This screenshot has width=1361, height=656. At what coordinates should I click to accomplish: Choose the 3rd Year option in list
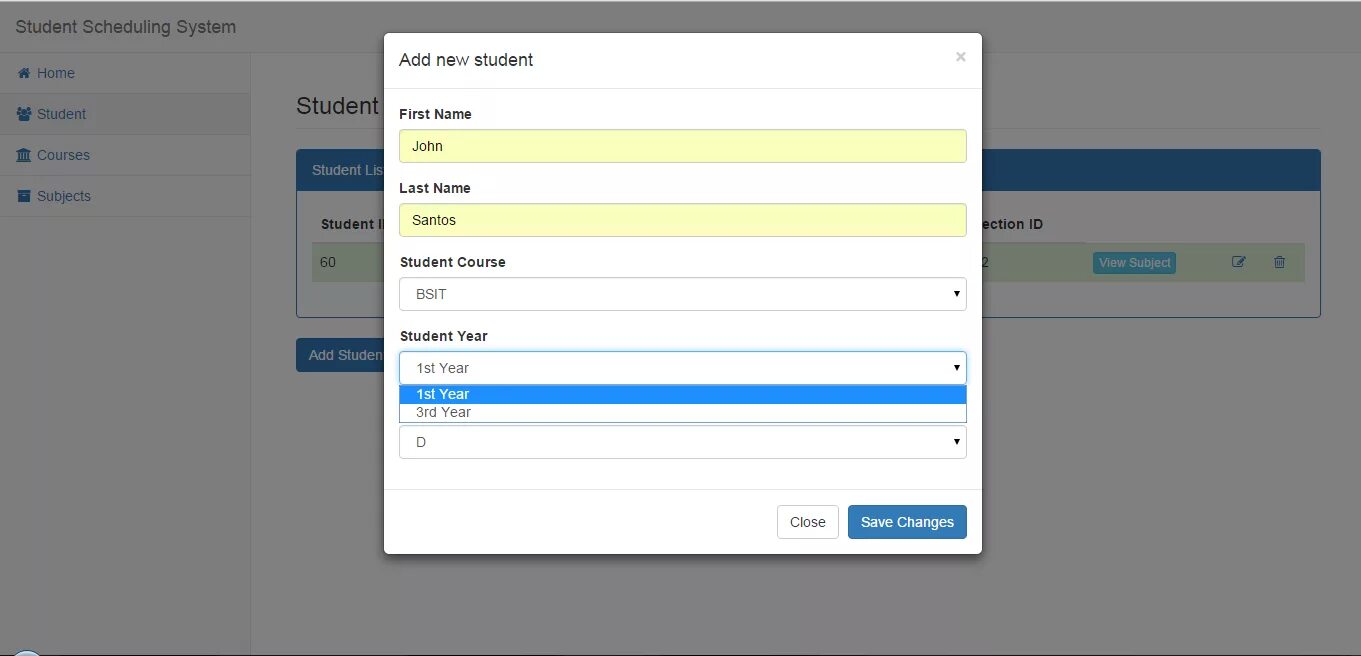[x=682, y=412]
